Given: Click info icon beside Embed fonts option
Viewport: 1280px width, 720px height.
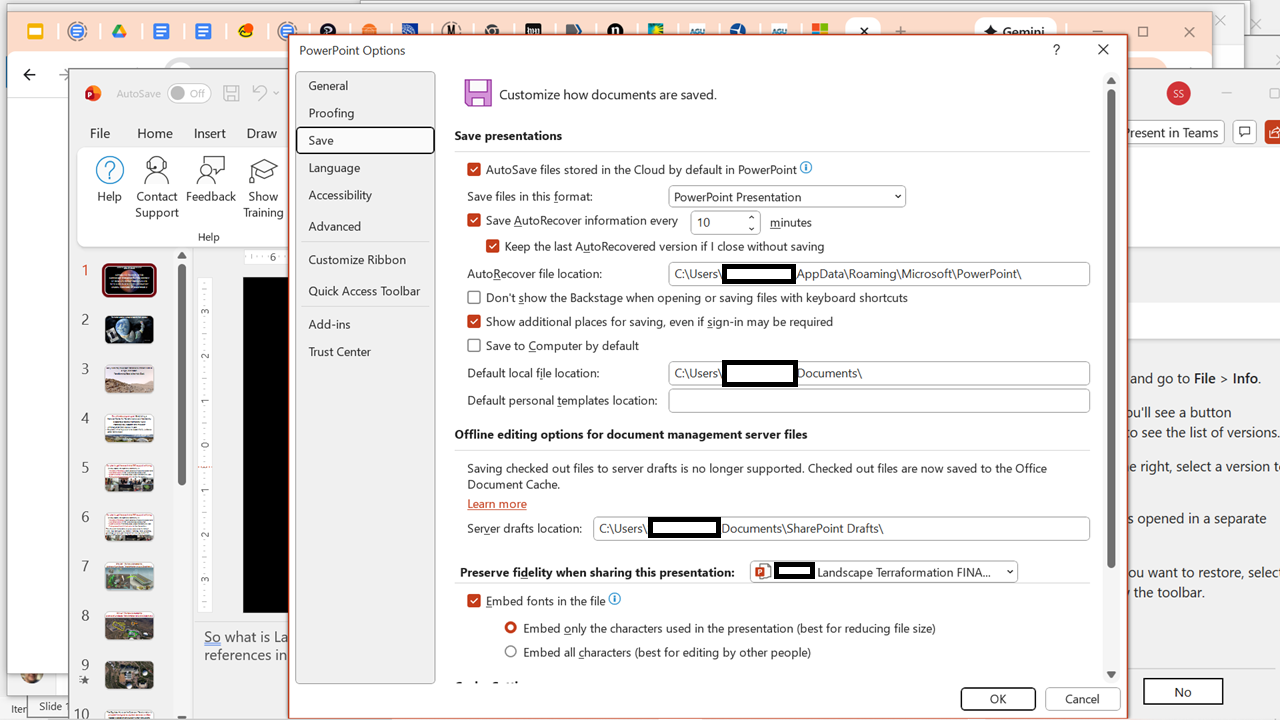Looking at the screenshot, I should [x=615, y=600].
